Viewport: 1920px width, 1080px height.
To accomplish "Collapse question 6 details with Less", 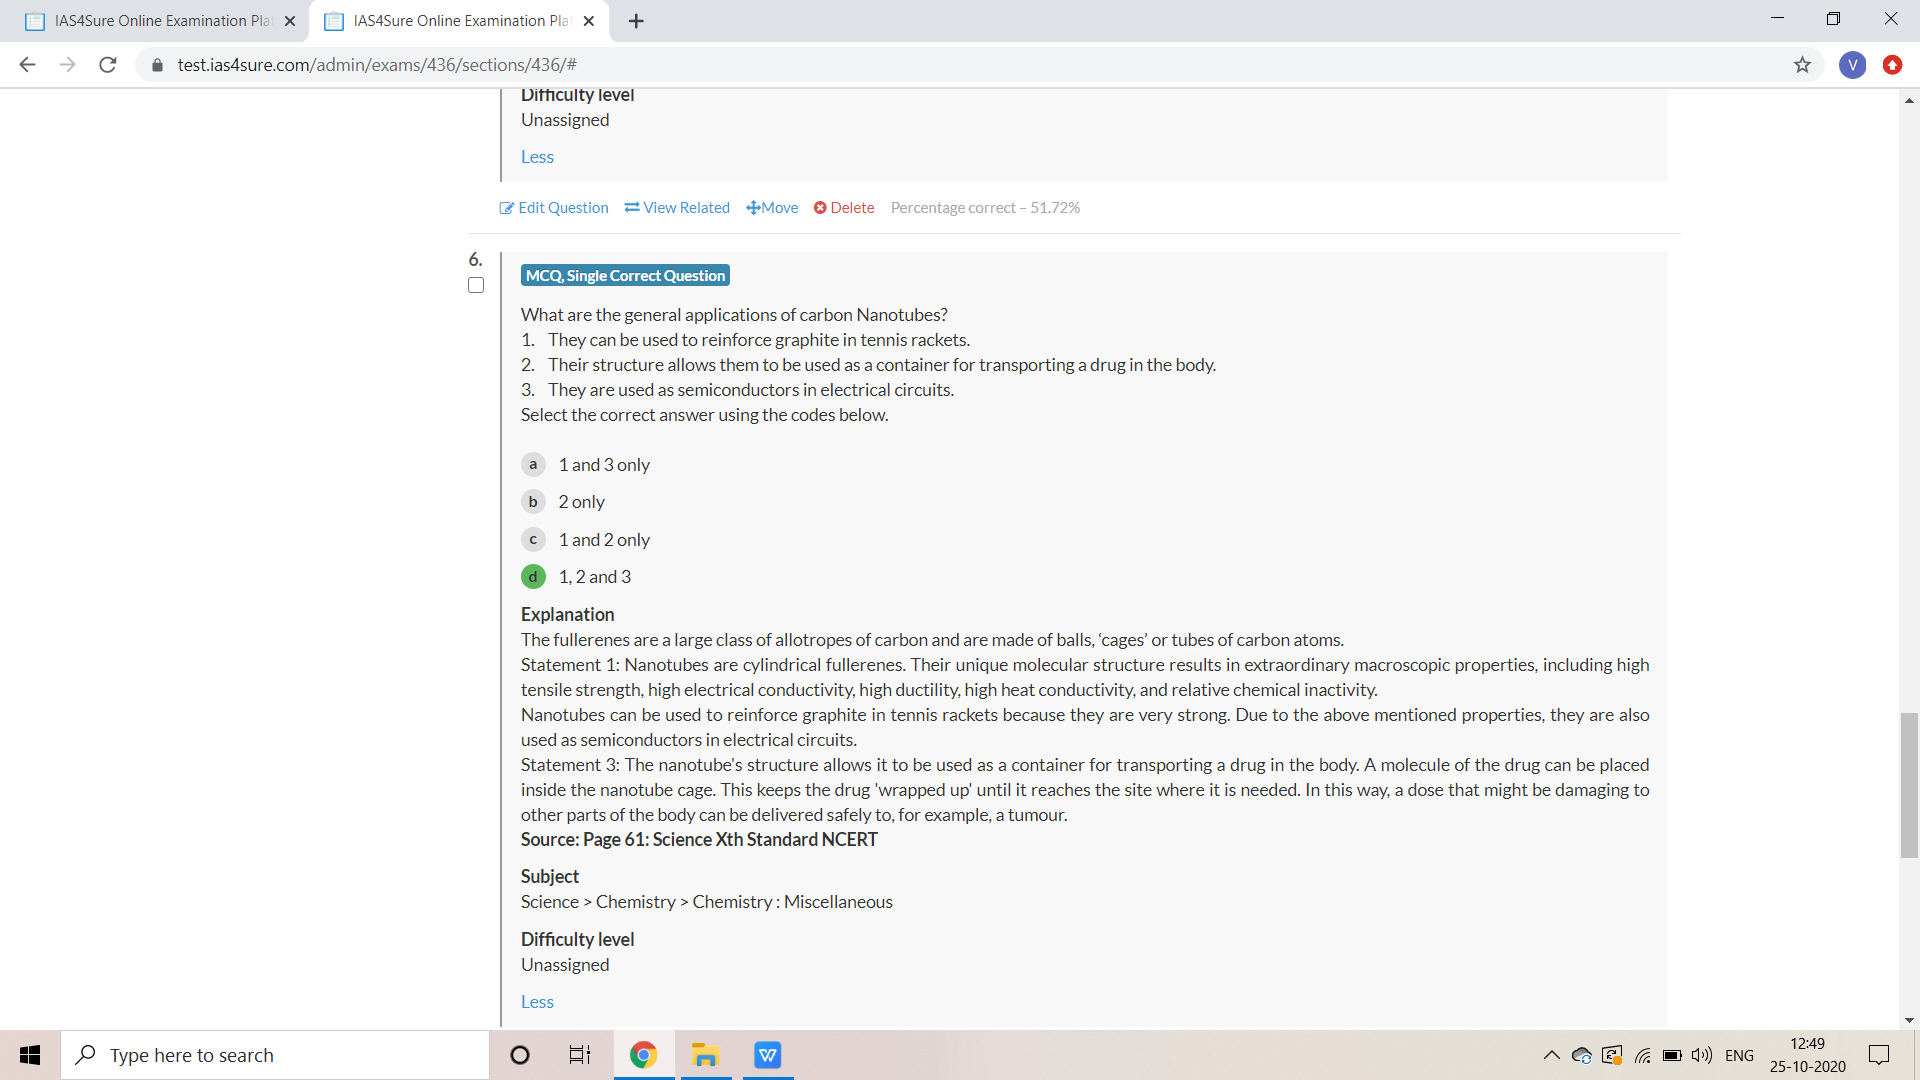I will tap(537, 1002).
